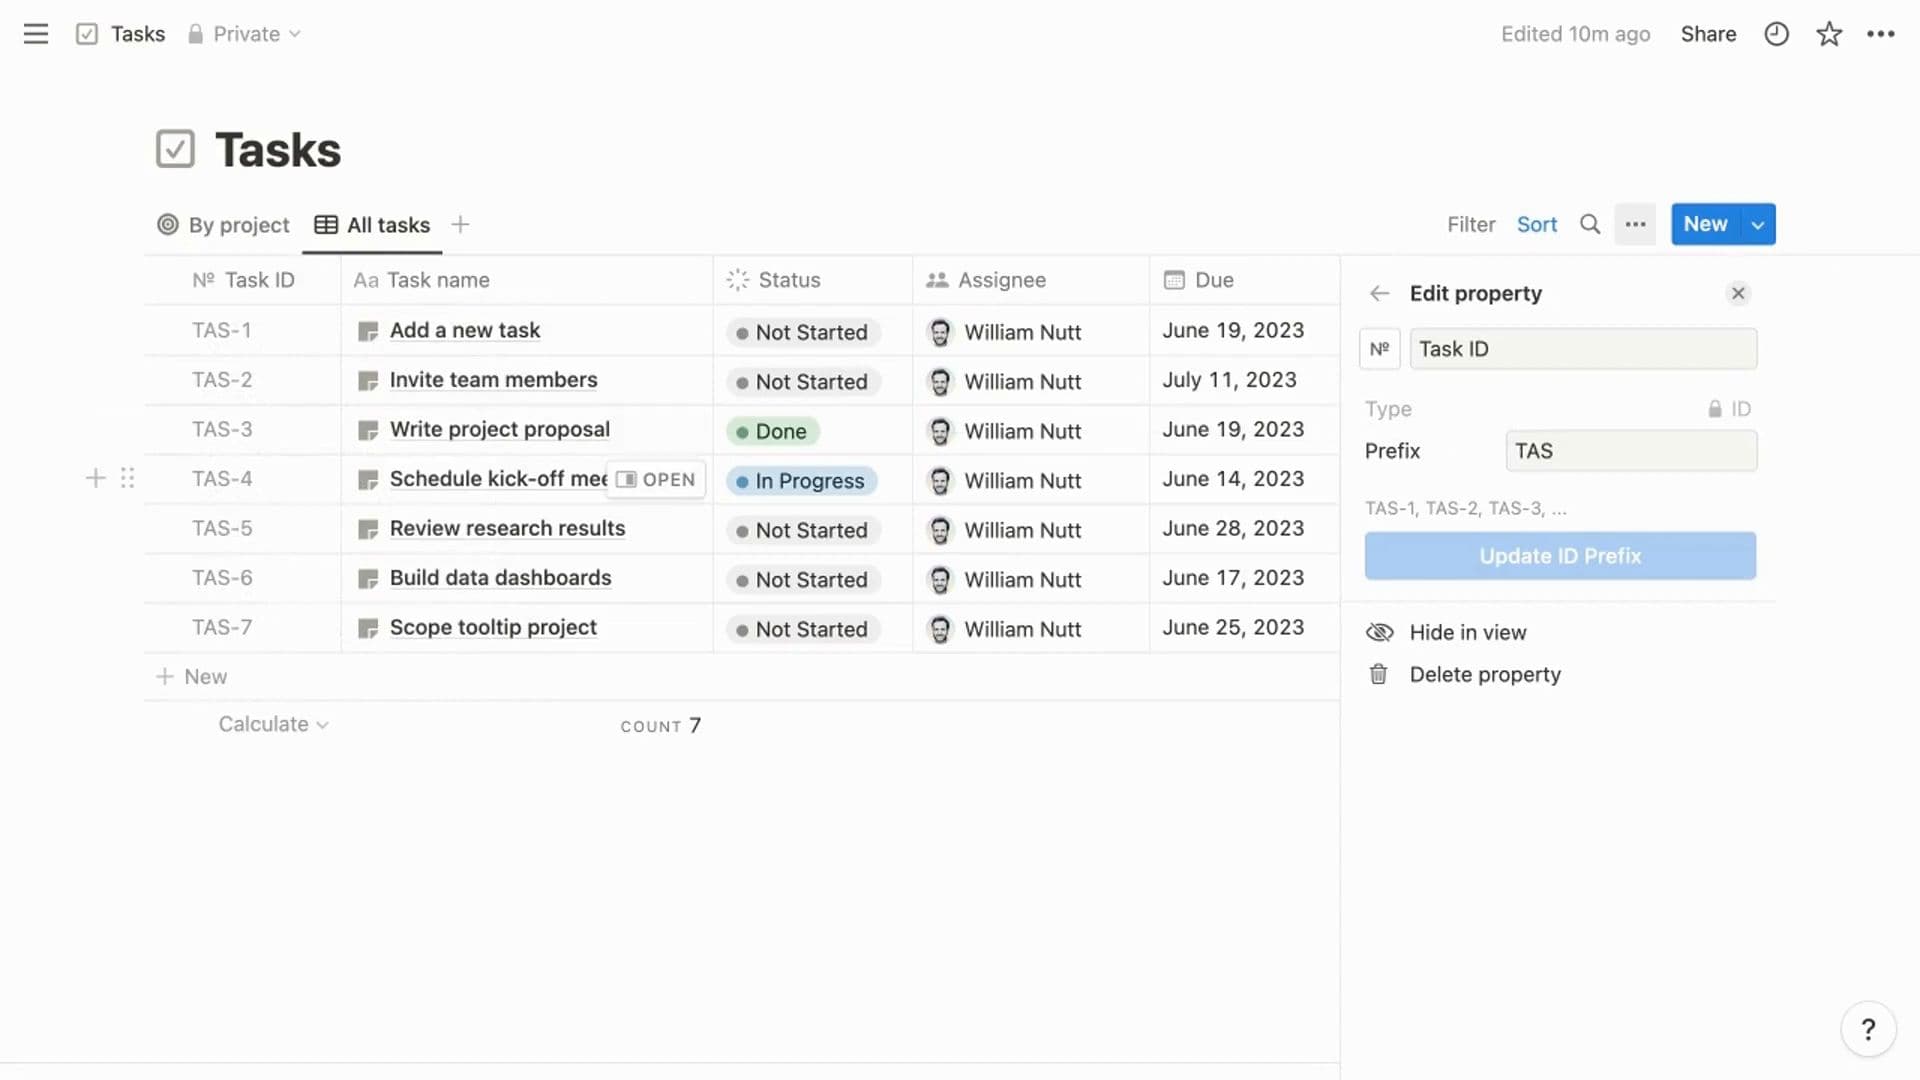The image size is (1920, 1080).
Task: Open Not Started status for Review research results
Action: tap(803, 530)
